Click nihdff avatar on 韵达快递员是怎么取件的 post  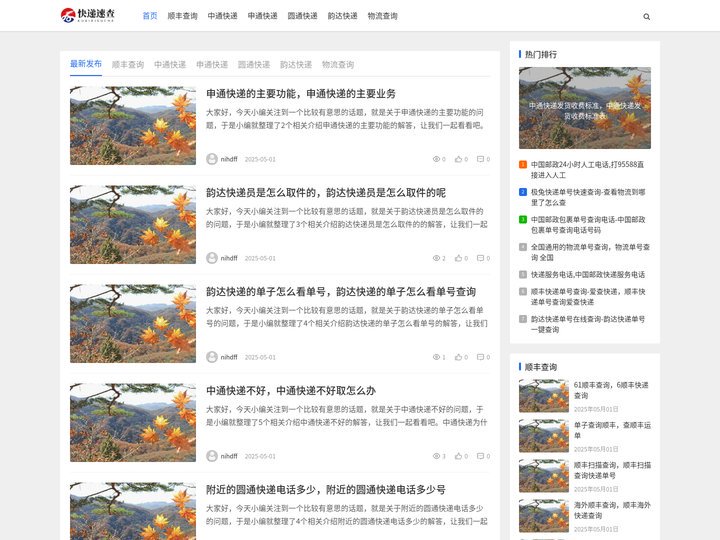point(212,258)
